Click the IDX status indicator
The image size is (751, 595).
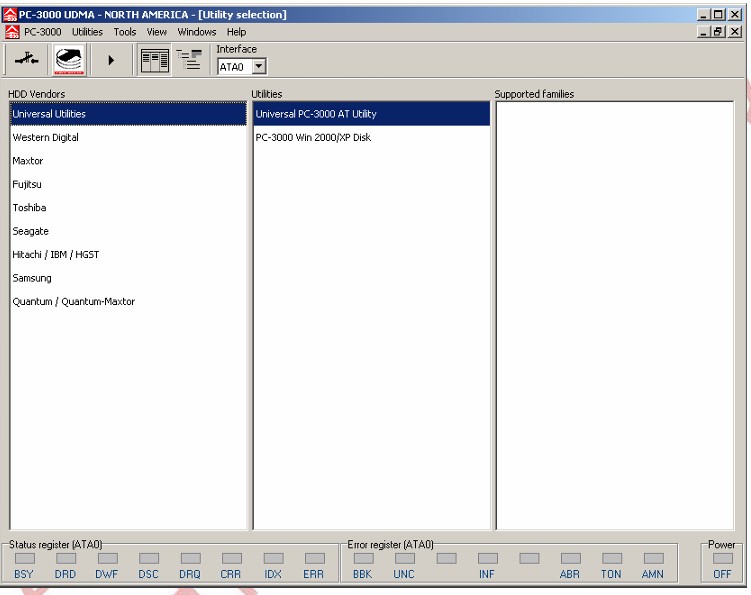pyautogui.click(x=273, y=559)
